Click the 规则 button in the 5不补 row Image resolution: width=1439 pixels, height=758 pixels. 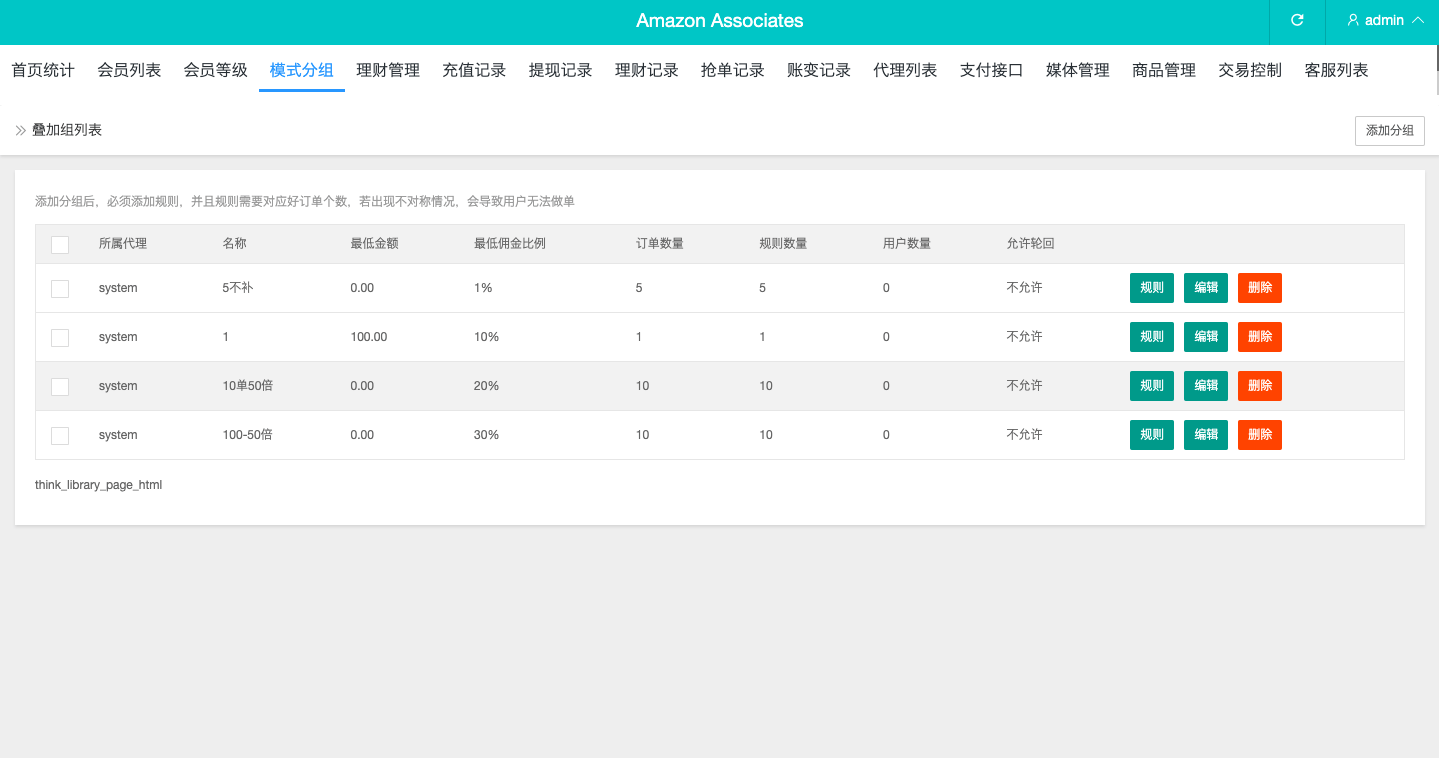[1151, 288]
